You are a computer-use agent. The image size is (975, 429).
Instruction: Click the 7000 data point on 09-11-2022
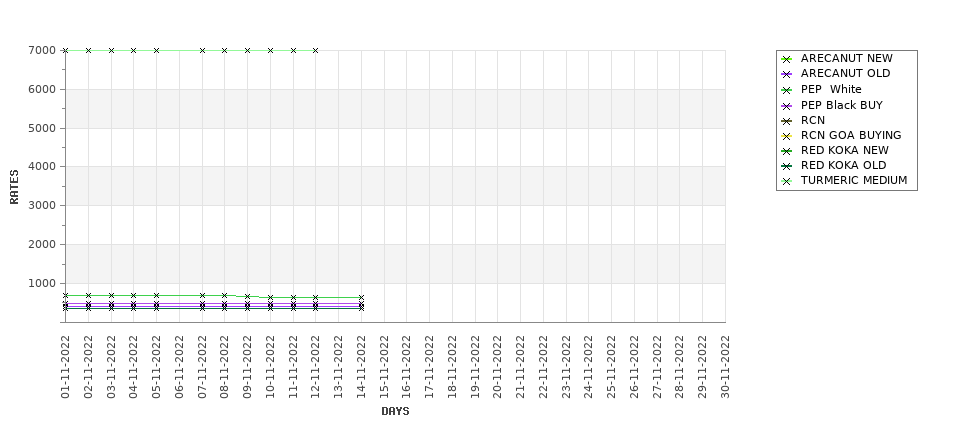point(247,50)
